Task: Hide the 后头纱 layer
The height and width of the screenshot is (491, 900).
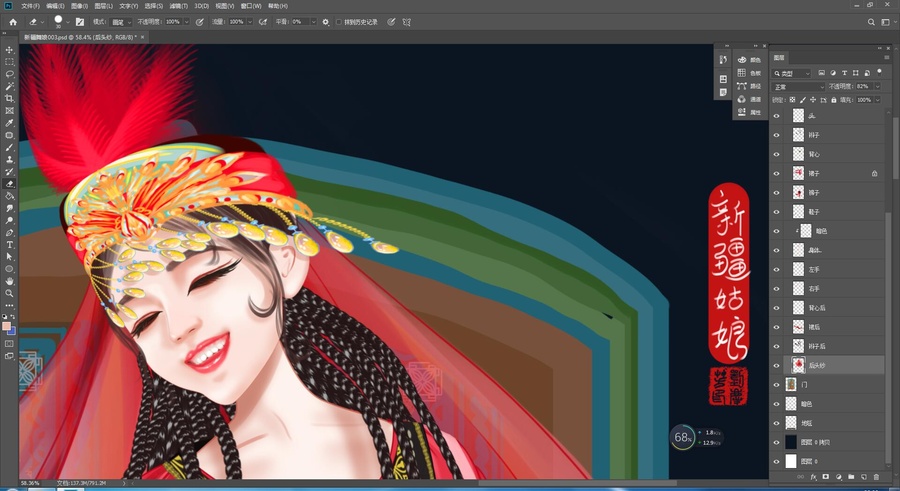Action: 777,365
